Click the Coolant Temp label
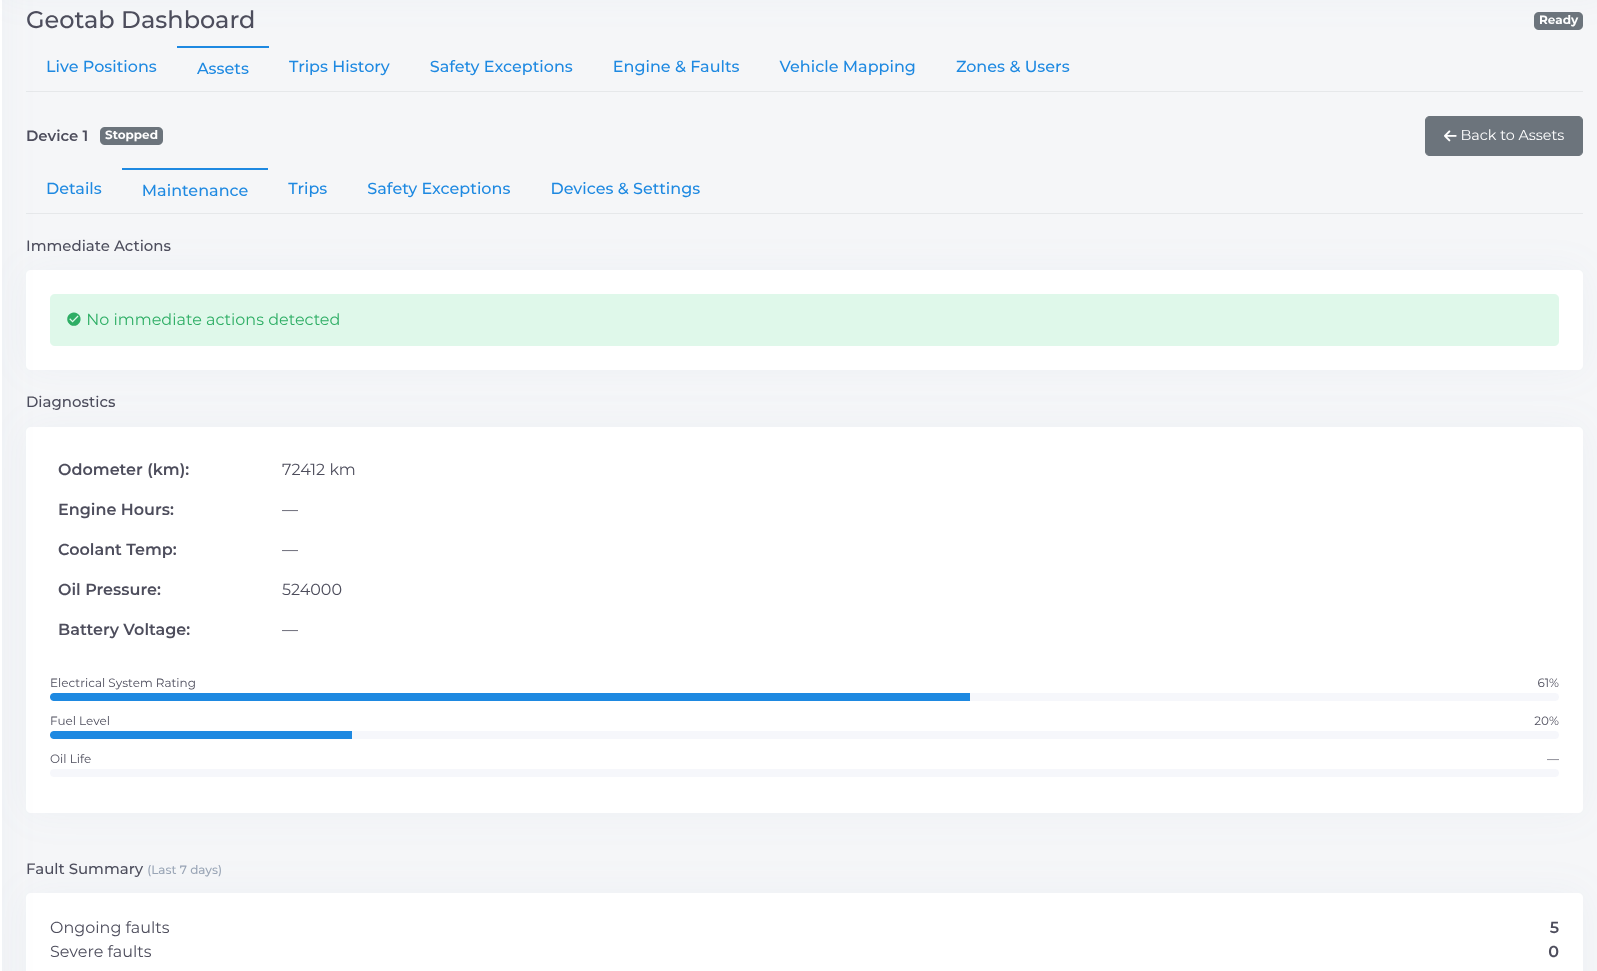Viewport: 1597px width, 971px height. 117,550
